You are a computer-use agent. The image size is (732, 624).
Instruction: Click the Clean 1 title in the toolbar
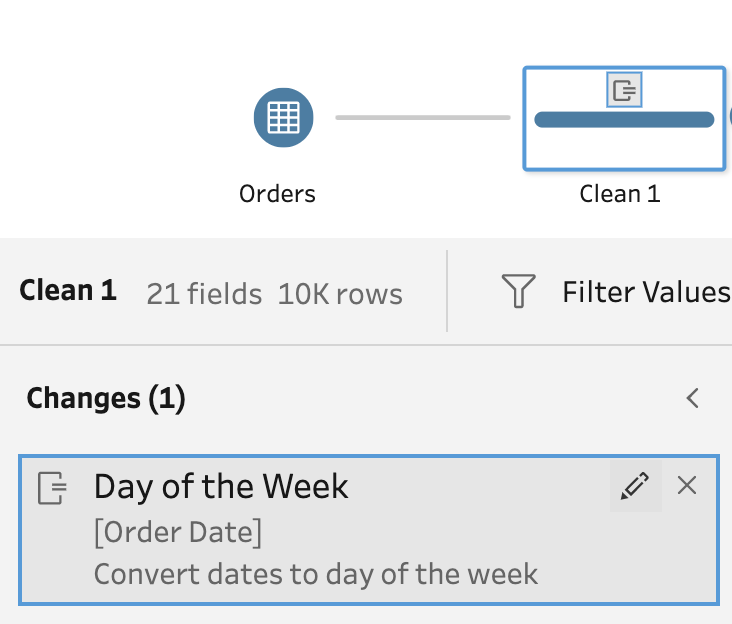click(68, 291)
